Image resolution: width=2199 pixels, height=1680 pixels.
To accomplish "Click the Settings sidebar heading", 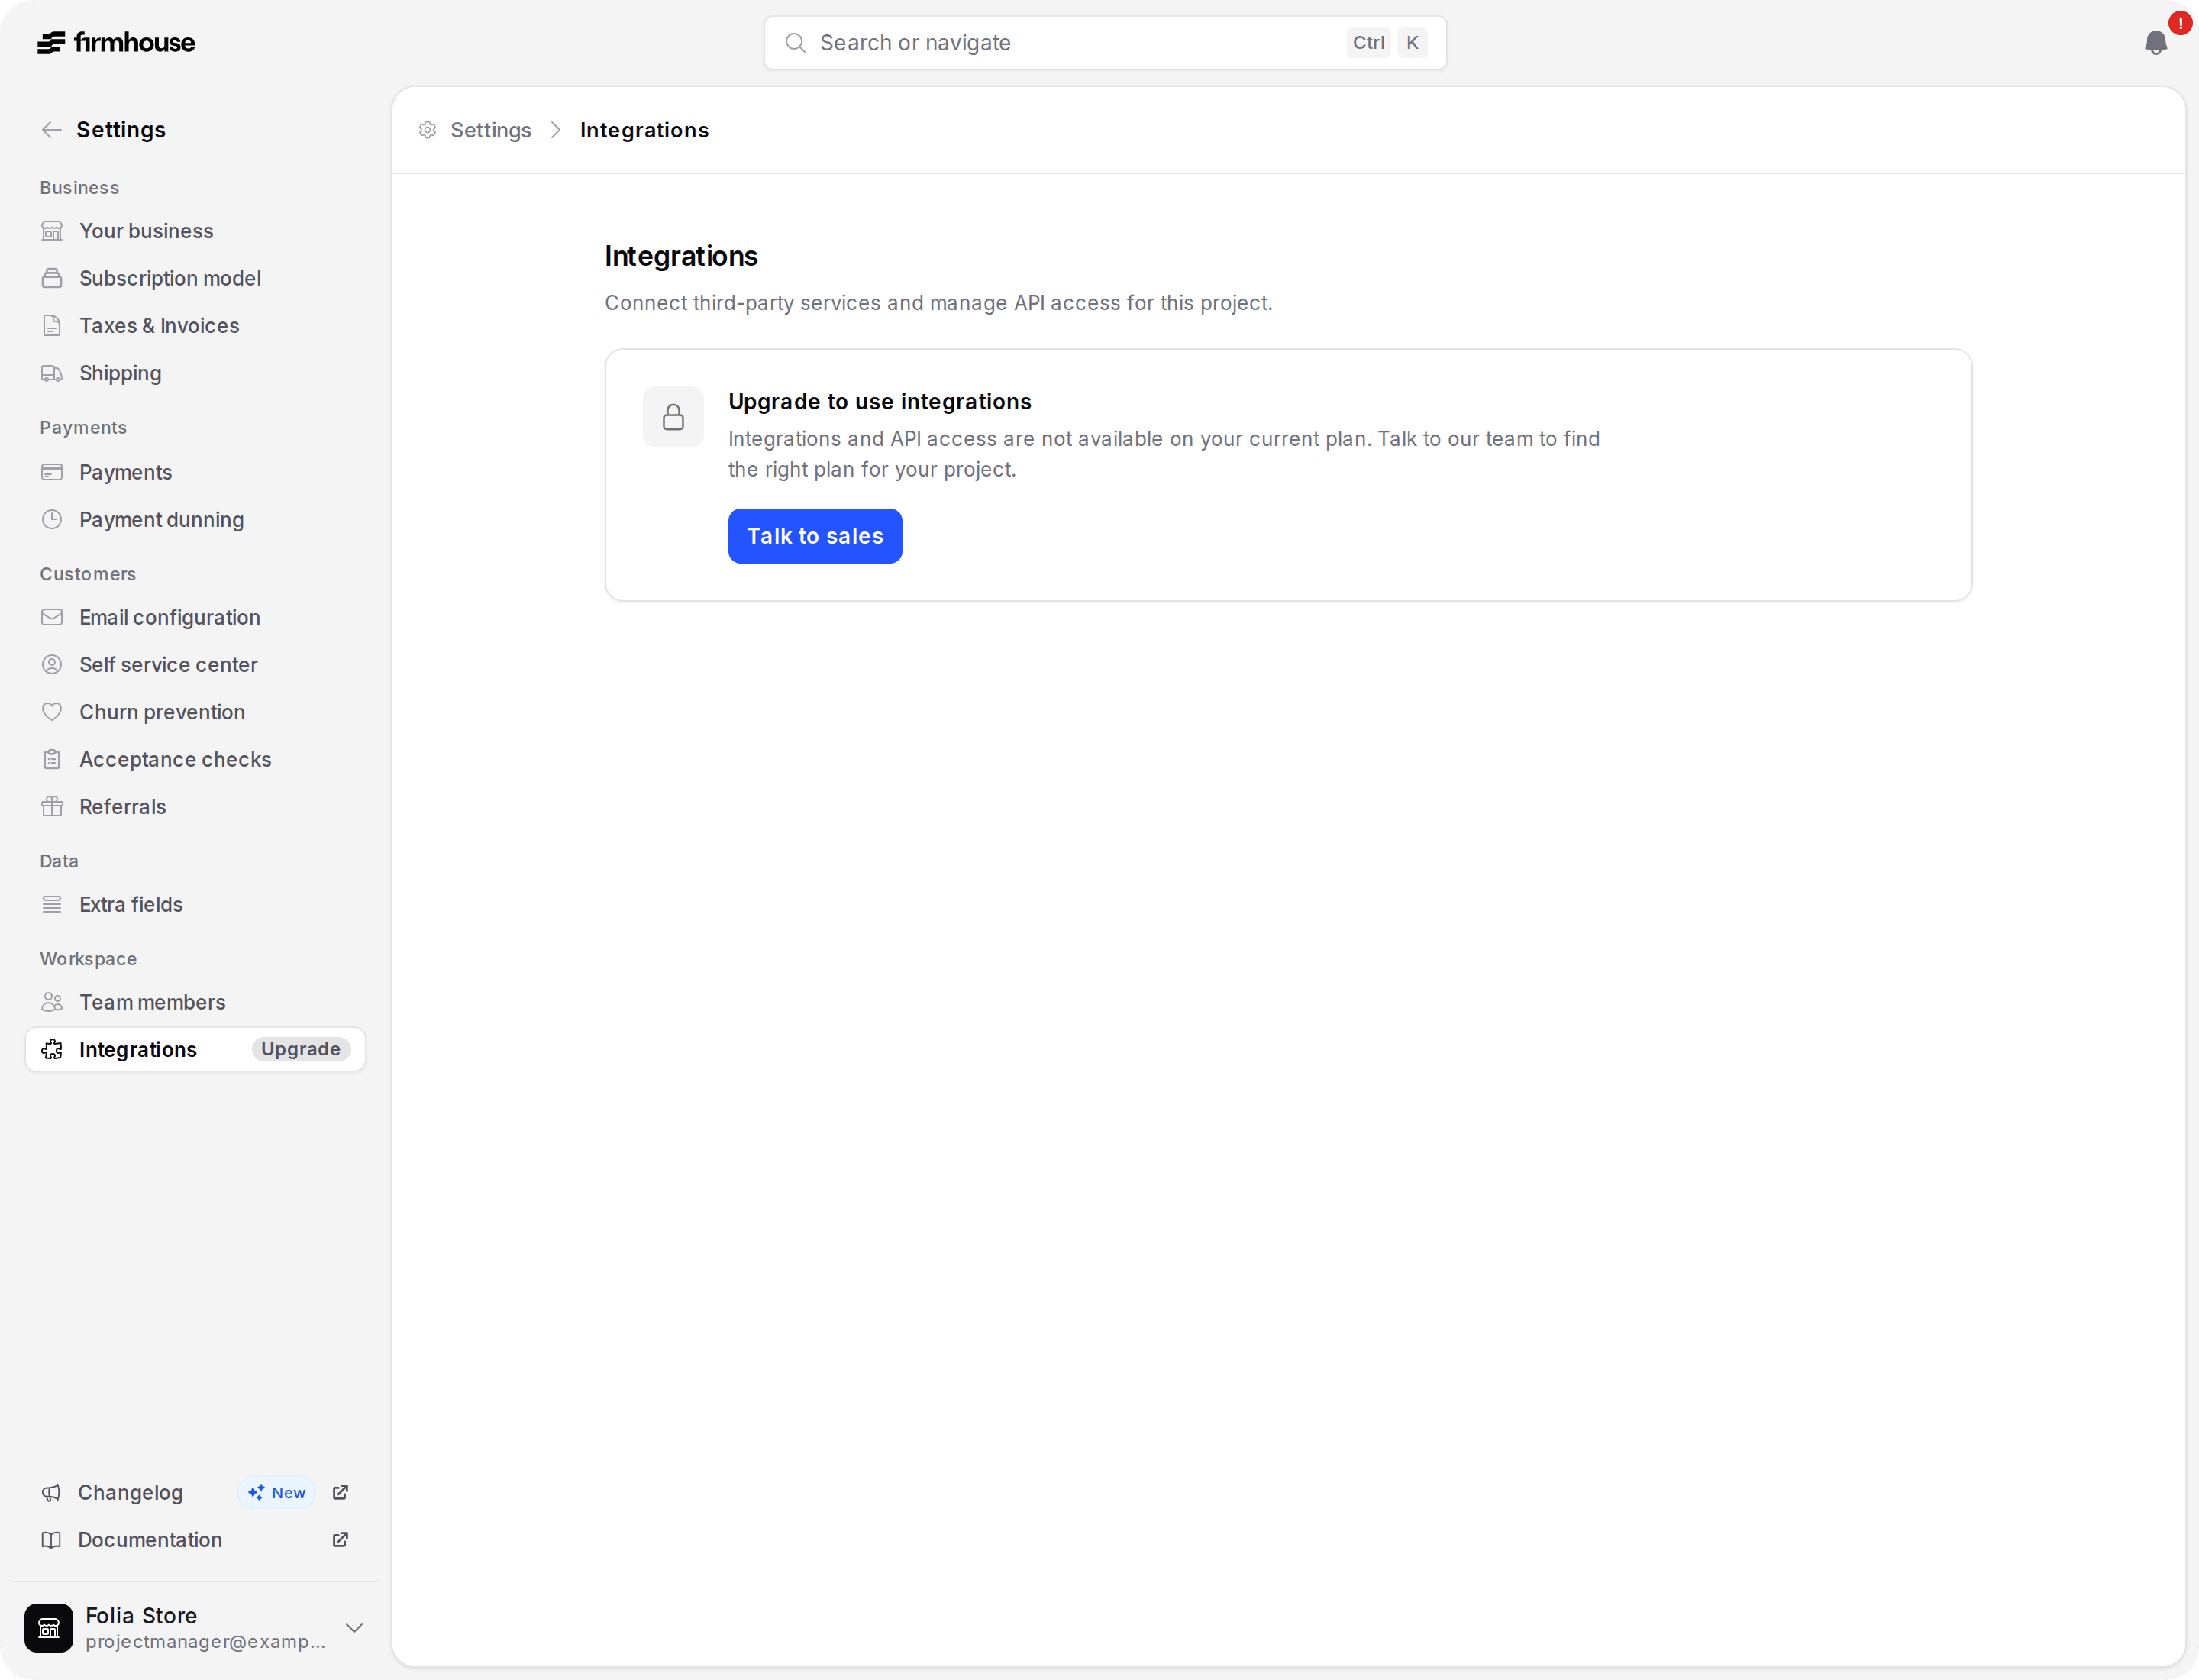I will click(121, 130).
